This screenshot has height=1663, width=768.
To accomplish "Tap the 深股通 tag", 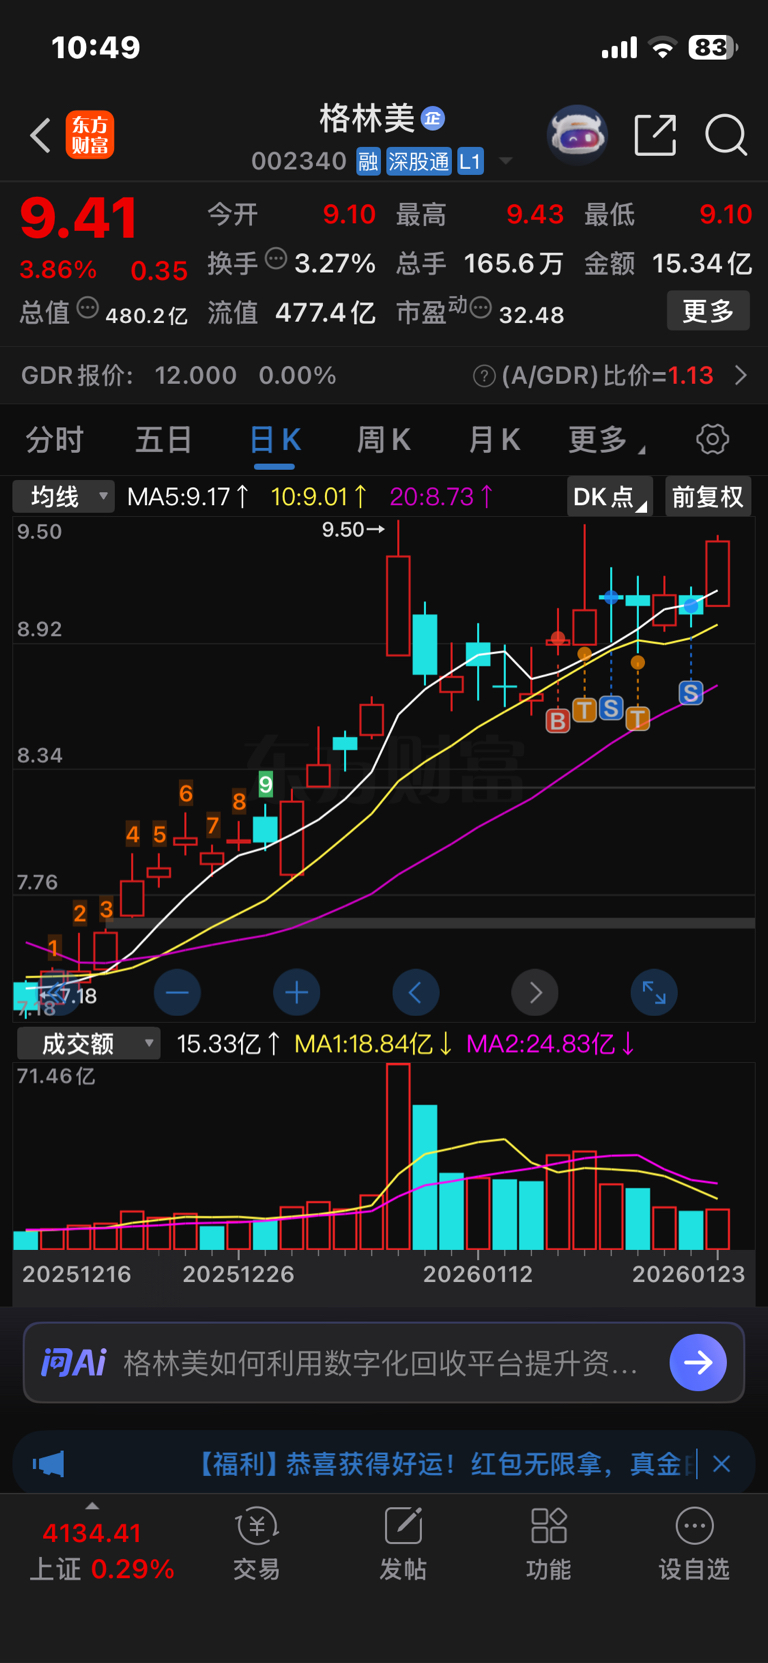I will point(419,161).
